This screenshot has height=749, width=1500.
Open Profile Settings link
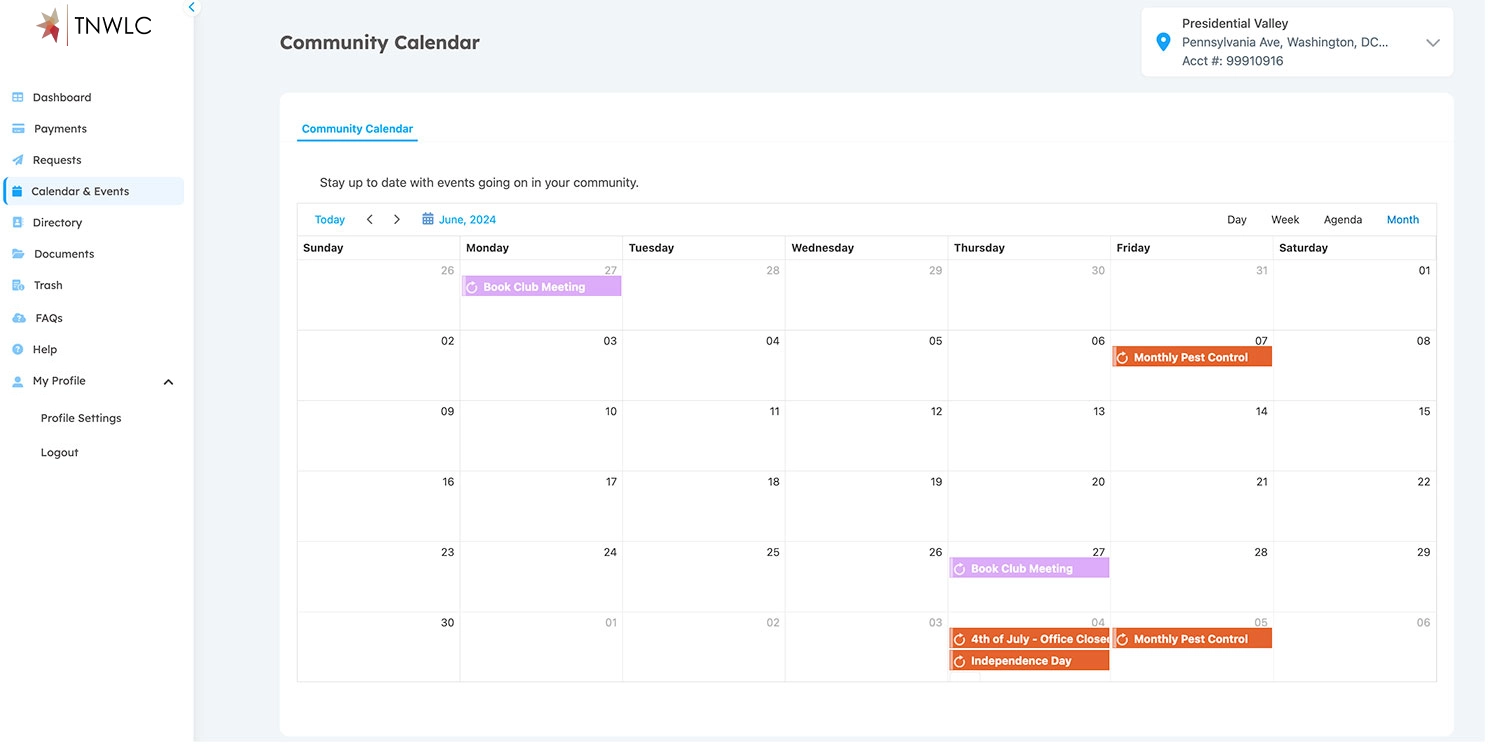click(81, 419)
